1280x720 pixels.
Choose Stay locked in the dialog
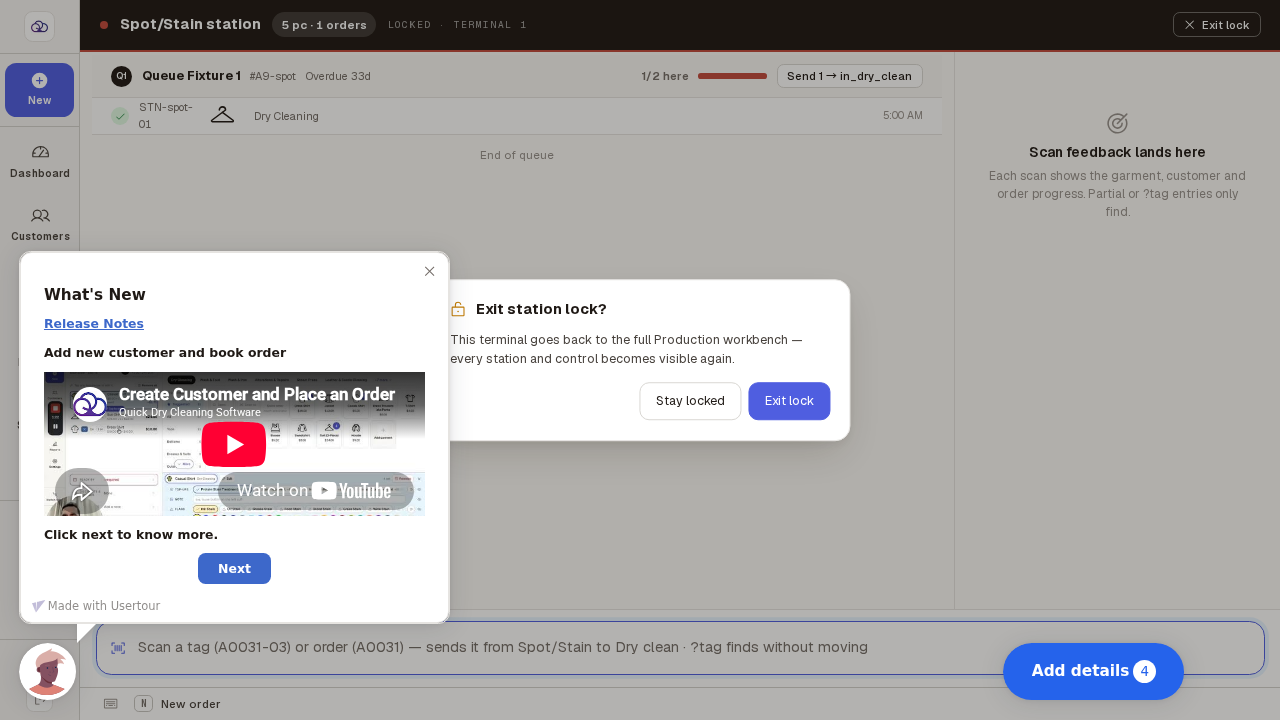point(690,401)
